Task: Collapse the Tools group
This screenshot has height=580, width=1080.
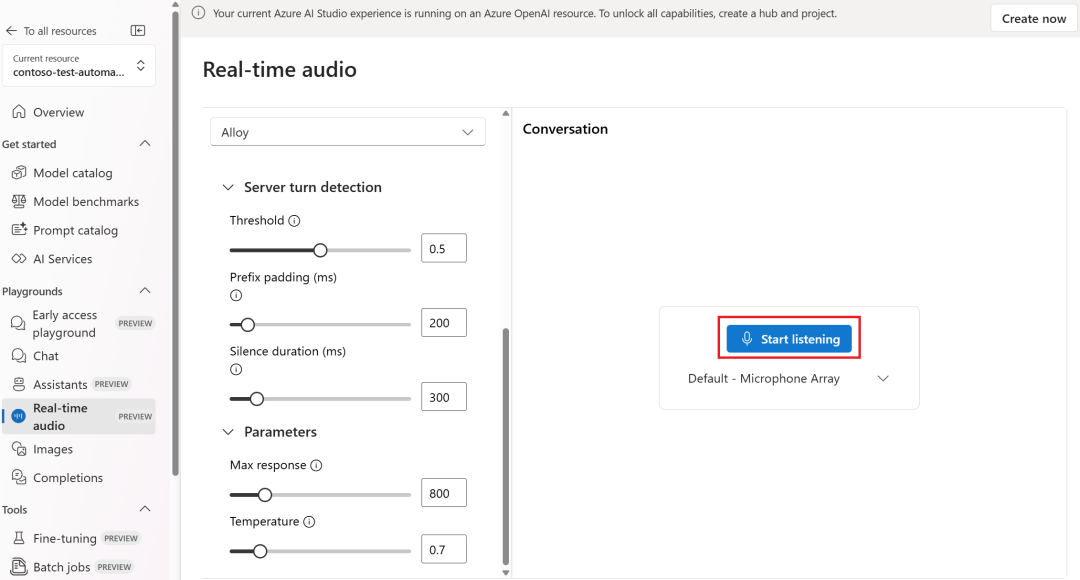Action: tap(145, 509)
